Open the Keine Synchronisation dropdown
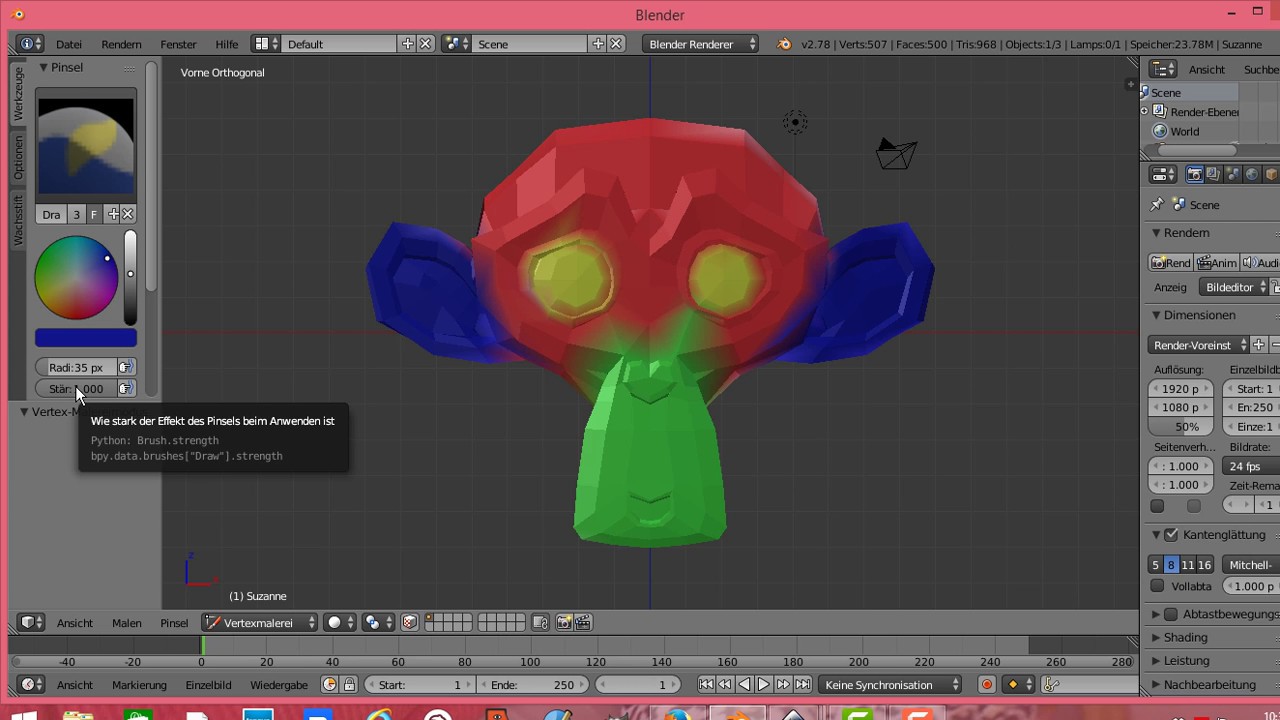1280x720 pixels. click(890, 684)
